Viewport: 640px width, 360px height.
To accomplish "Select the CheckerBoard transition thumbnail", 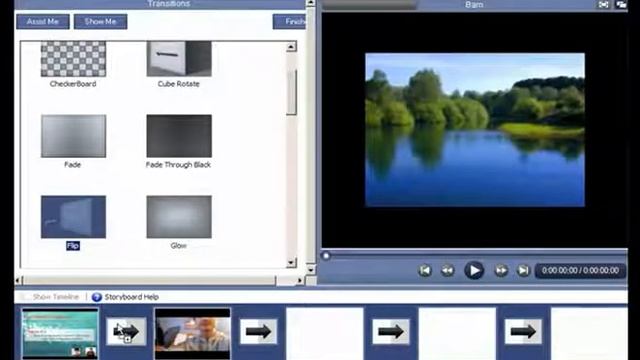I will (73, 58).
